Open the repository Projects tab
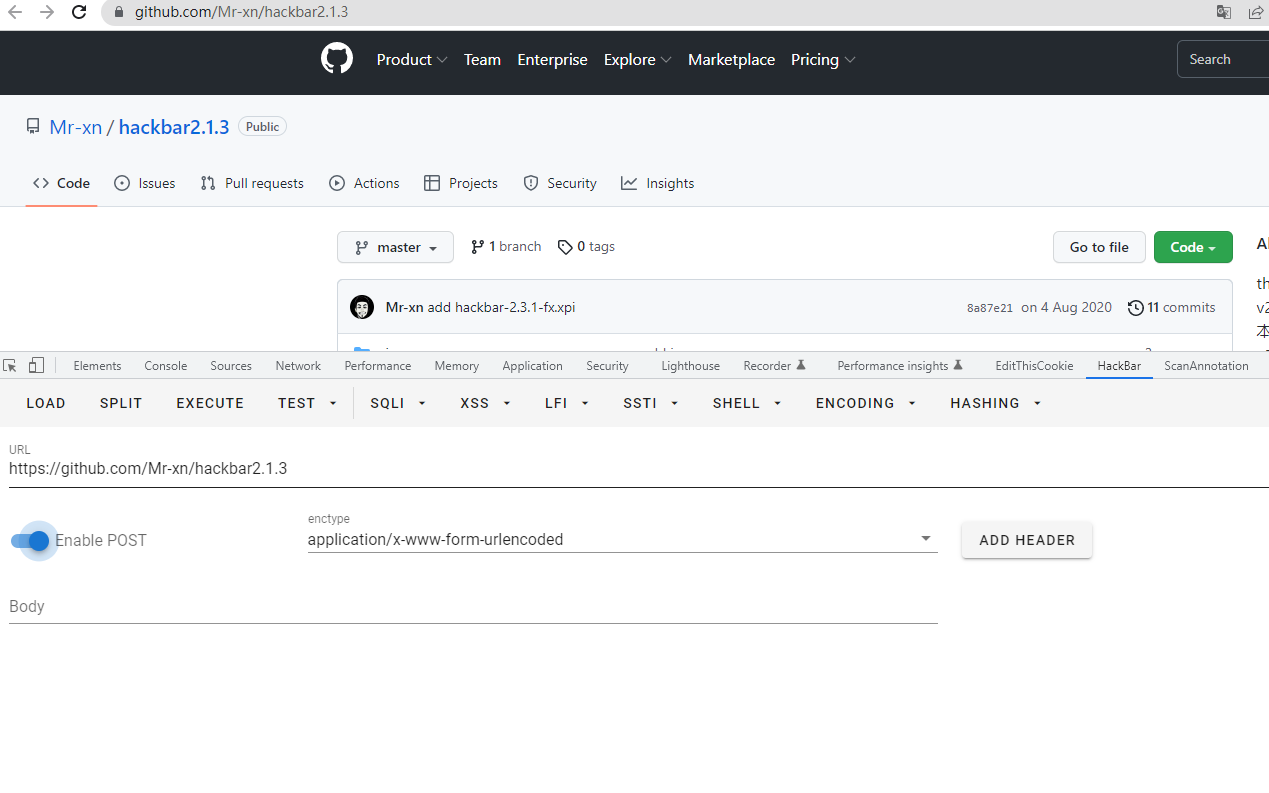The height and width of the screenshot is (793, 1269). click(x=461, y=183)
